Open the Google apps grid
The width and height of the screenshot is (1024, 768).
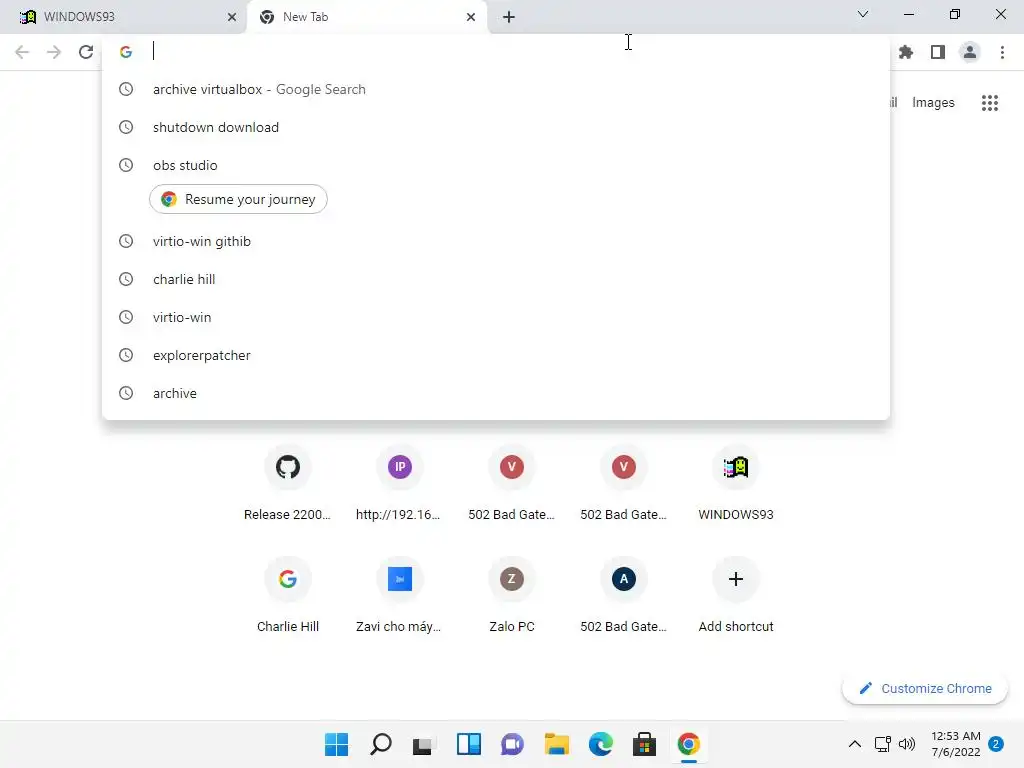(x=989, y=103)
